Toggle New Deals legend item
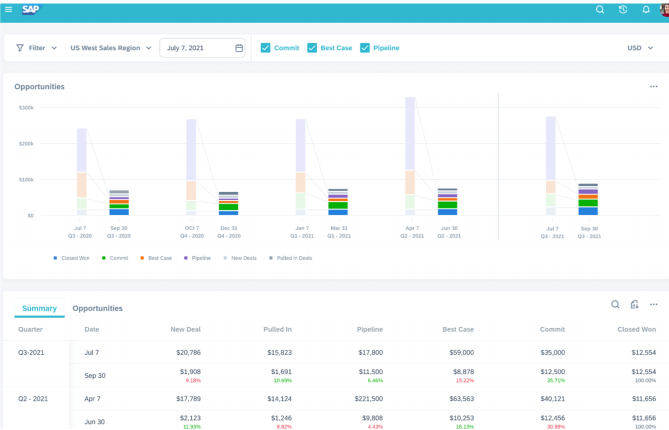669x430 pixels. point(240,258)
